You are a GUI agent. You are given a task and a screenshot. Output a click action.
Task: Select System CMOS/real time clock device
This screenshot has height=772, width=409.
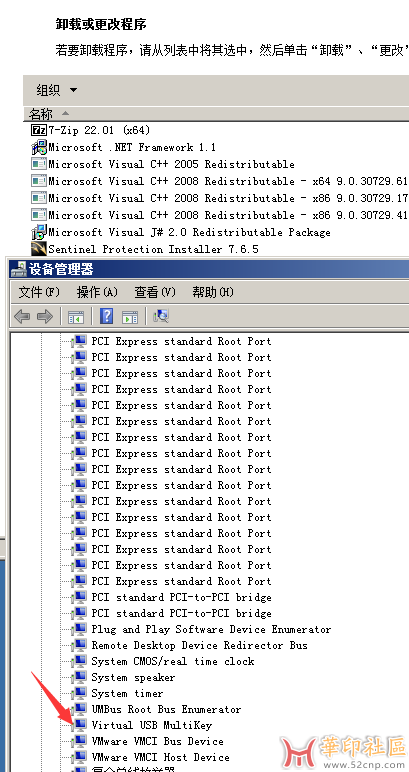pos(173,661)
